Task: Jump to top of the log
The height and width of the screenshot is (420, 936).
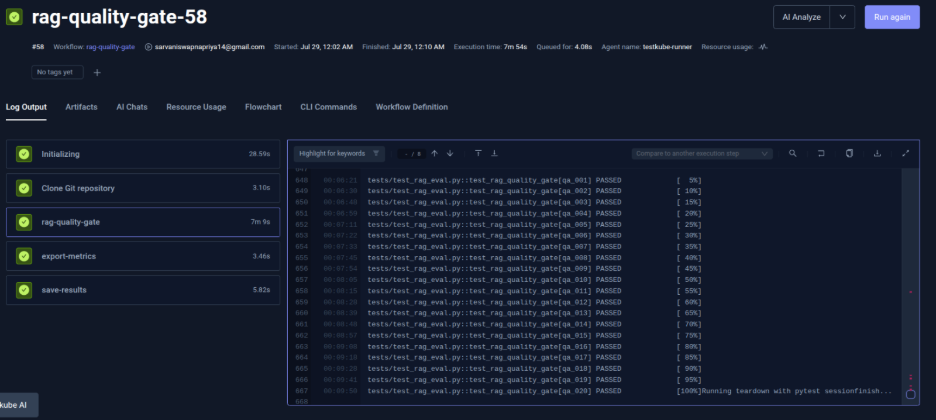Action: click(x=478, y=153)
